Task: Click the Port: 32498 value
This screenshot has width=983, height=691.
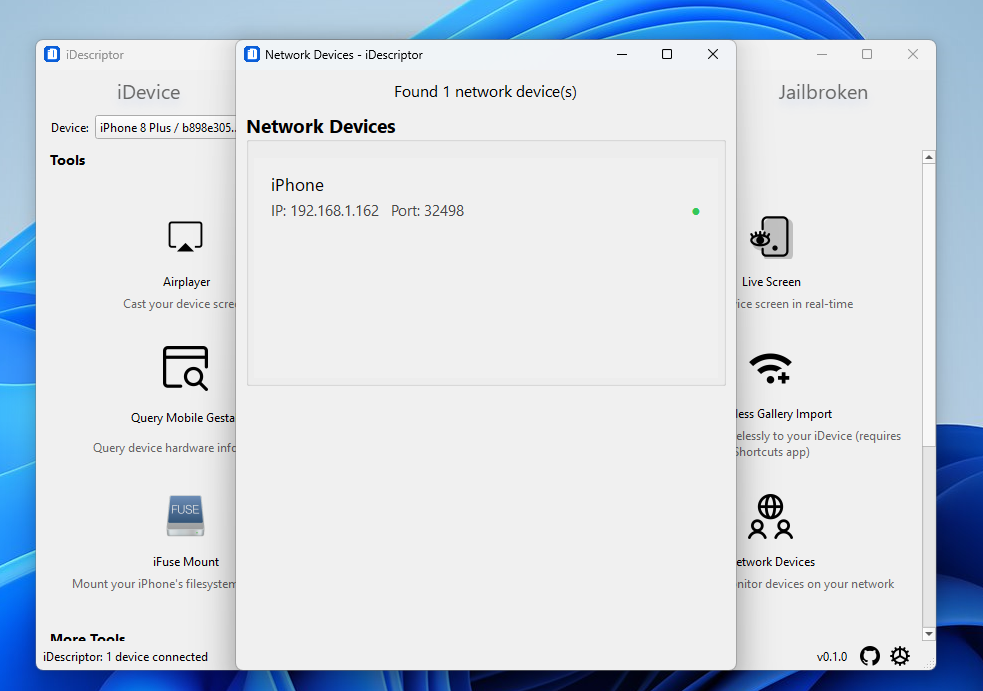Action: (x=428, y=211)
